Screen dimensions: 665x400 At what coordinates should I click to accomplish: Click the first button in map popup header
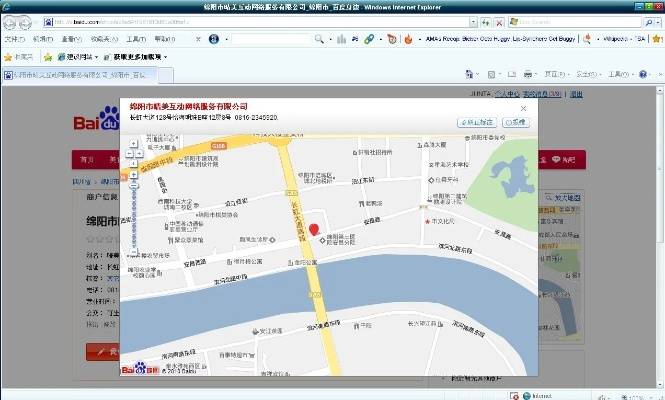477,121
